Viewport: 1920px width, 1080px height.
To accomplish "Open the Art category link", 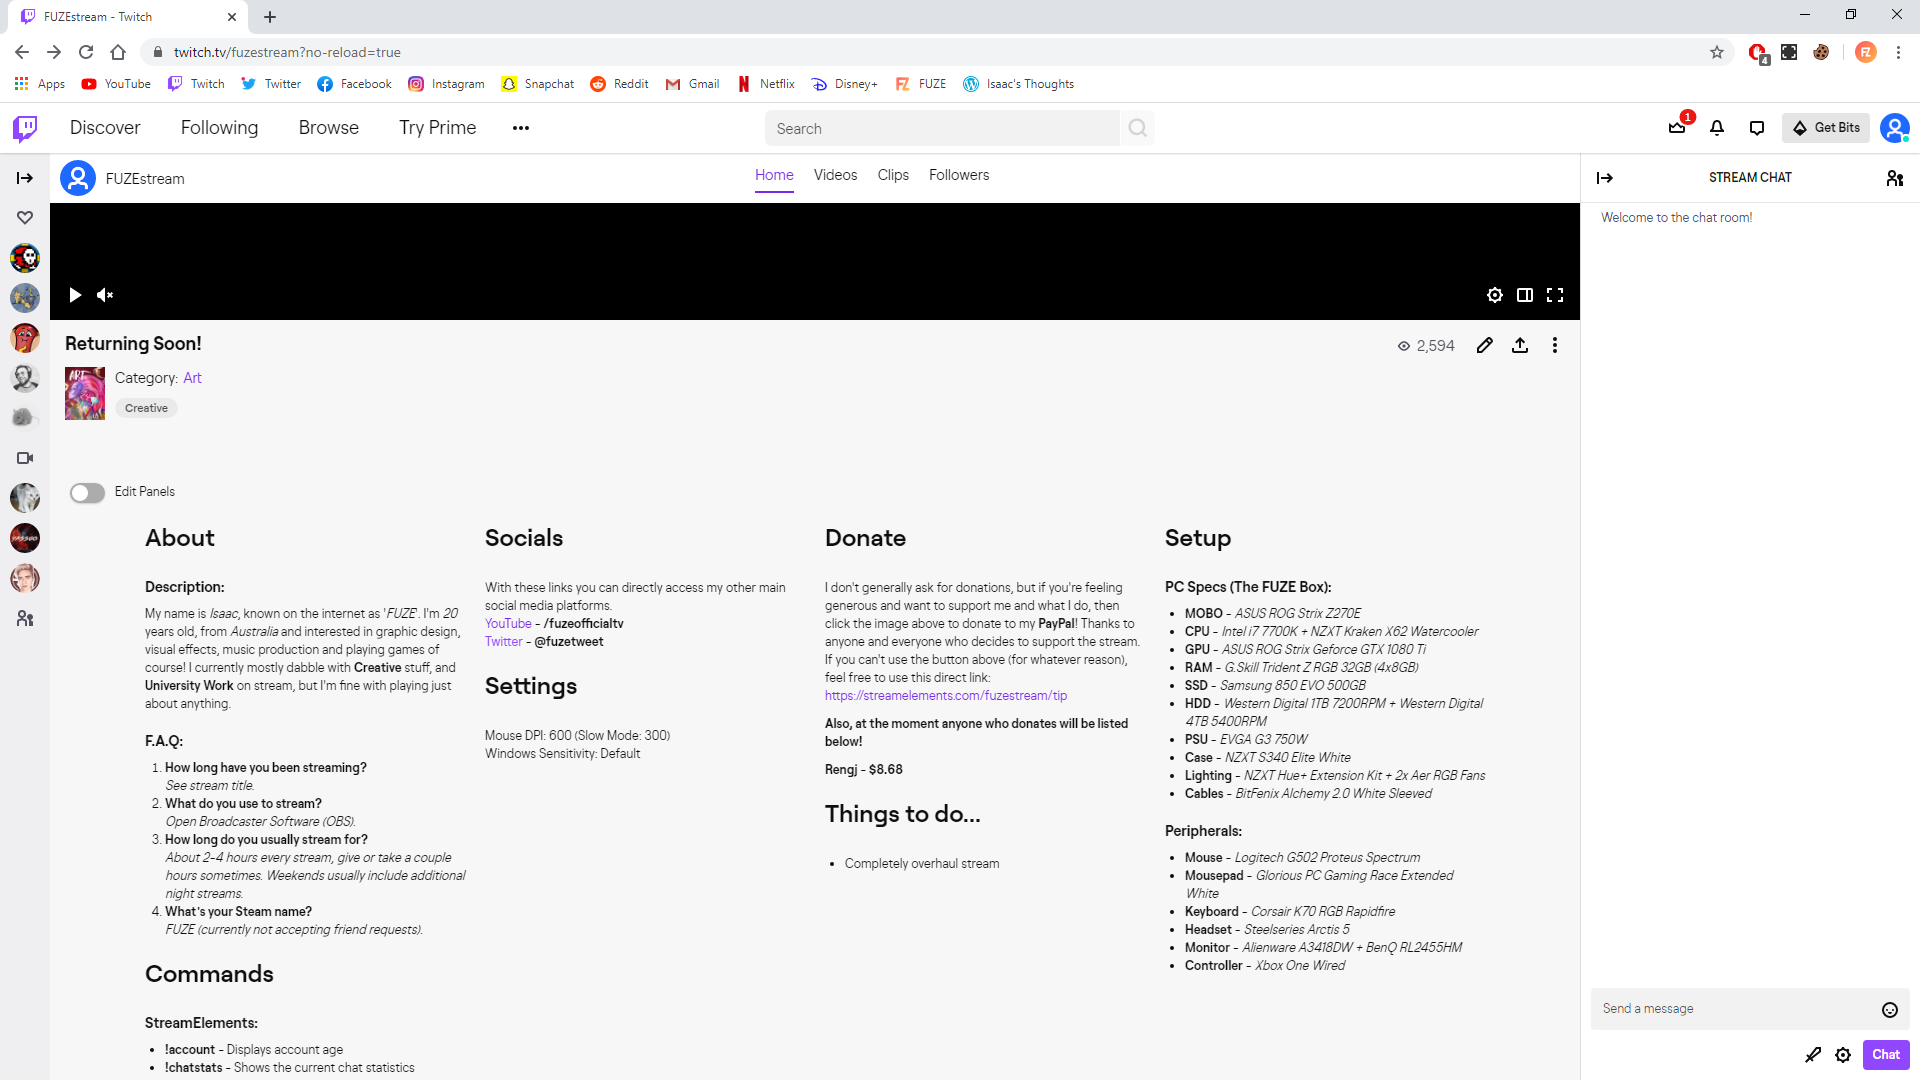I will pos(192,378).
